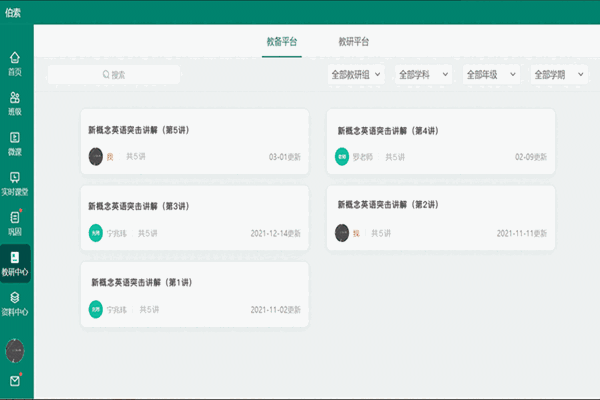Click 宁兆玮 avatar on 第3讲 card
The height and width of the screenshot is (400, 600).
(96, 233)
